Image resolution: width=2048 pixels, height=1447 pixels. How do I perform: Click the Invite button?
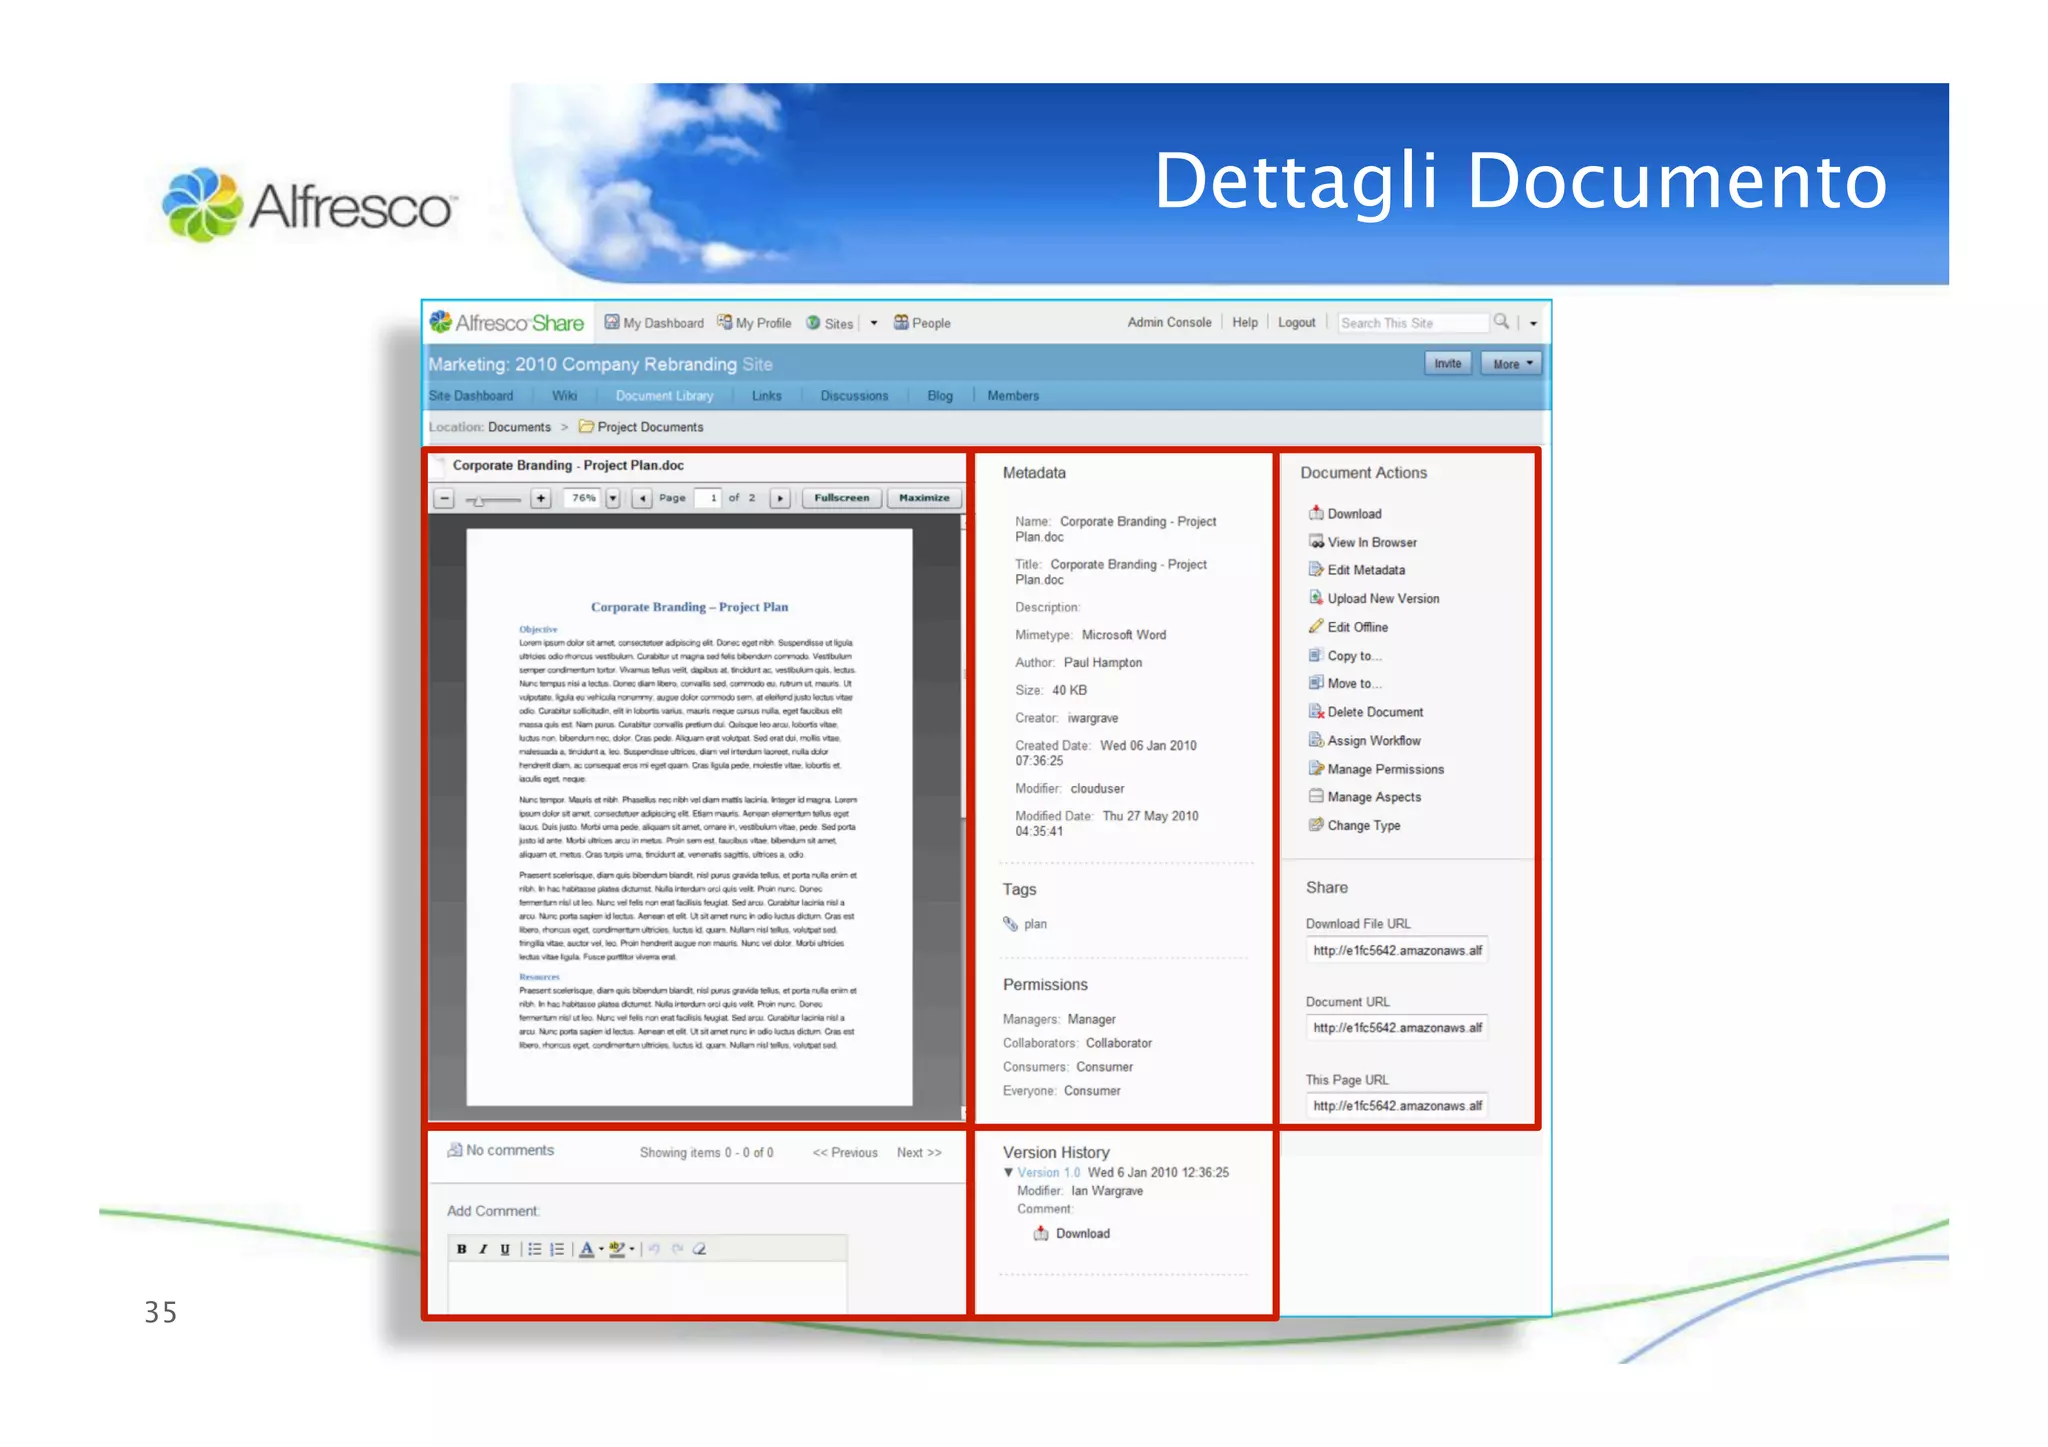1448,363
